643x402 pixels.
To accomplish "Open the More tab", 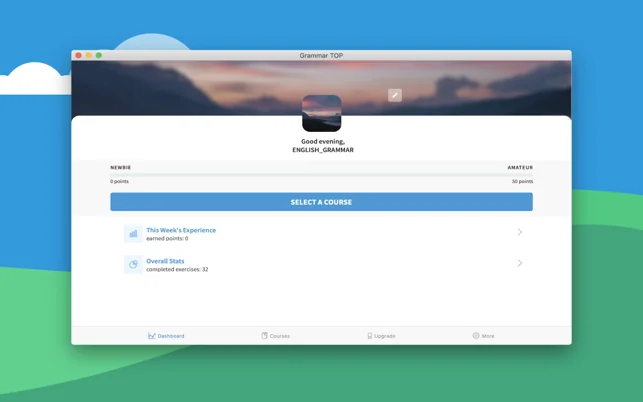I will [x=483, y=336].
